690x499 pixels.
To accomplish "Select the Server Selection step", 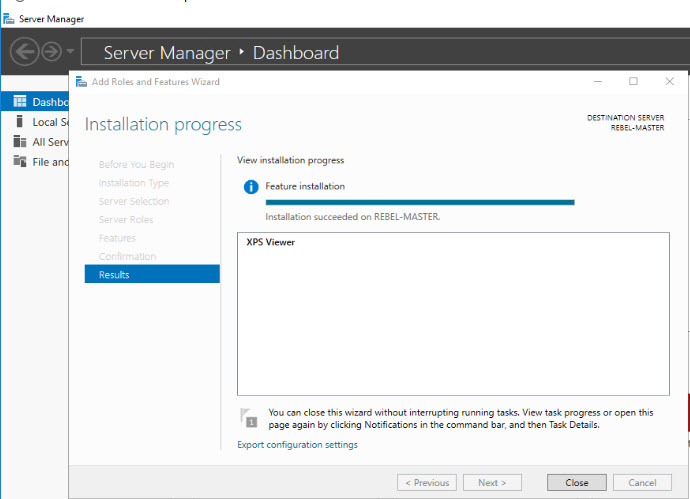I will pos(134,202).
